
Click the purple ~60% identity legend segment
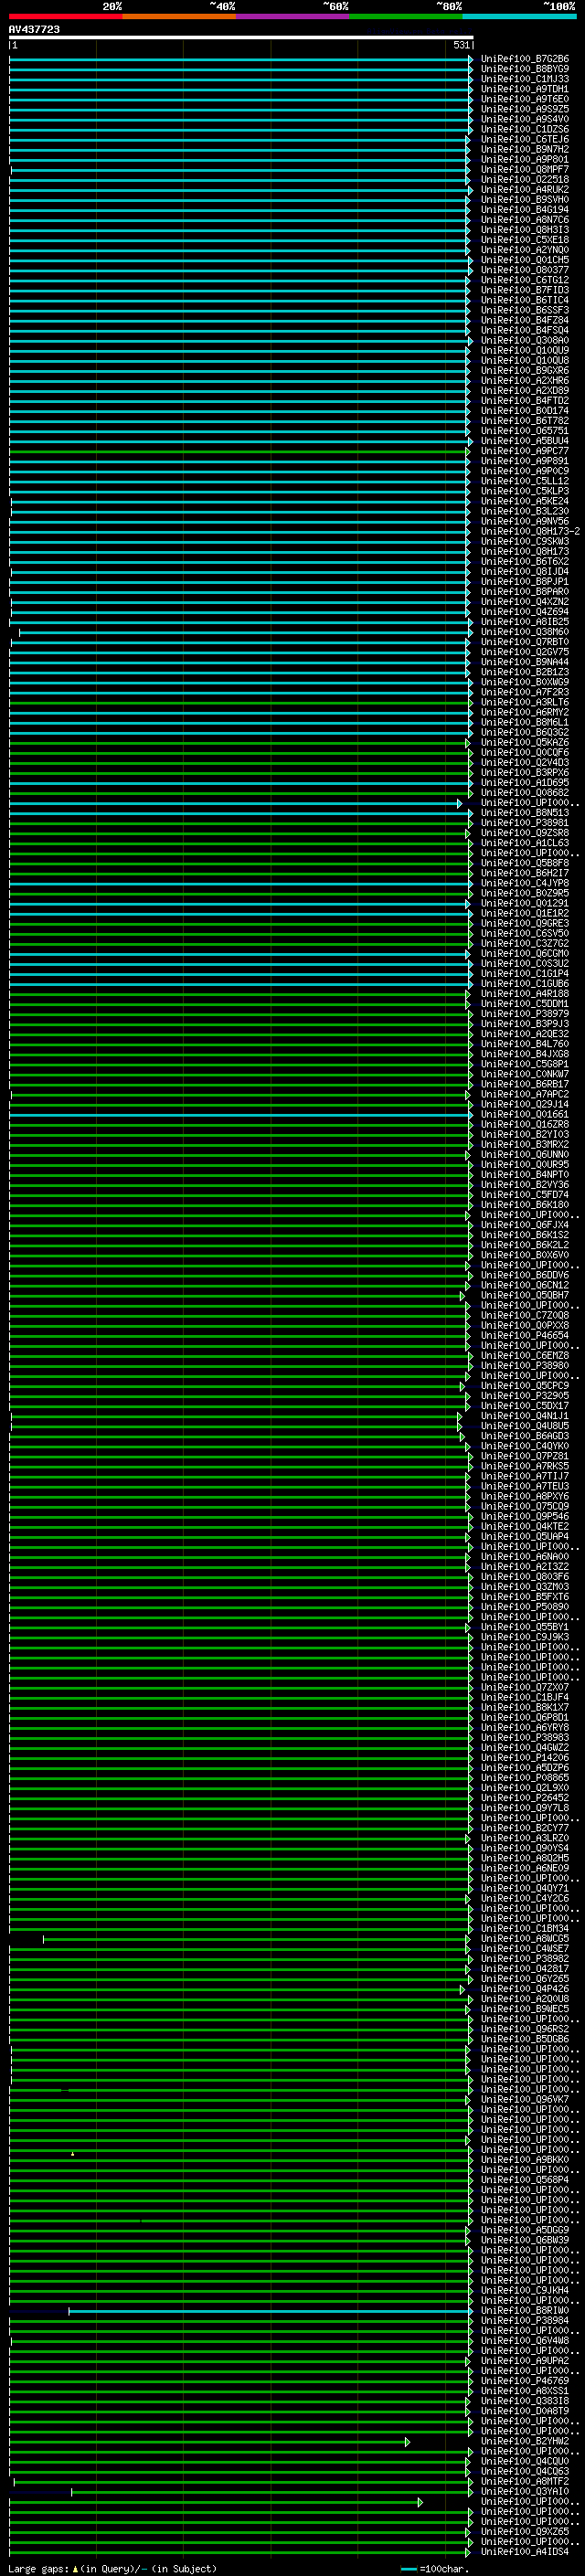(293, 16)
